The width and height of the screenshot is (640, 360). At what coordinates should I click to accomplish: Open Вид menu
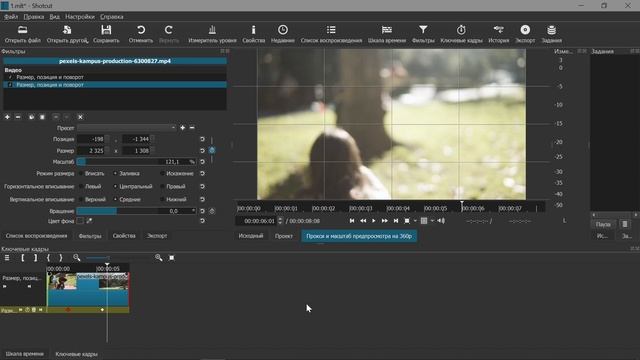(54, 17)
